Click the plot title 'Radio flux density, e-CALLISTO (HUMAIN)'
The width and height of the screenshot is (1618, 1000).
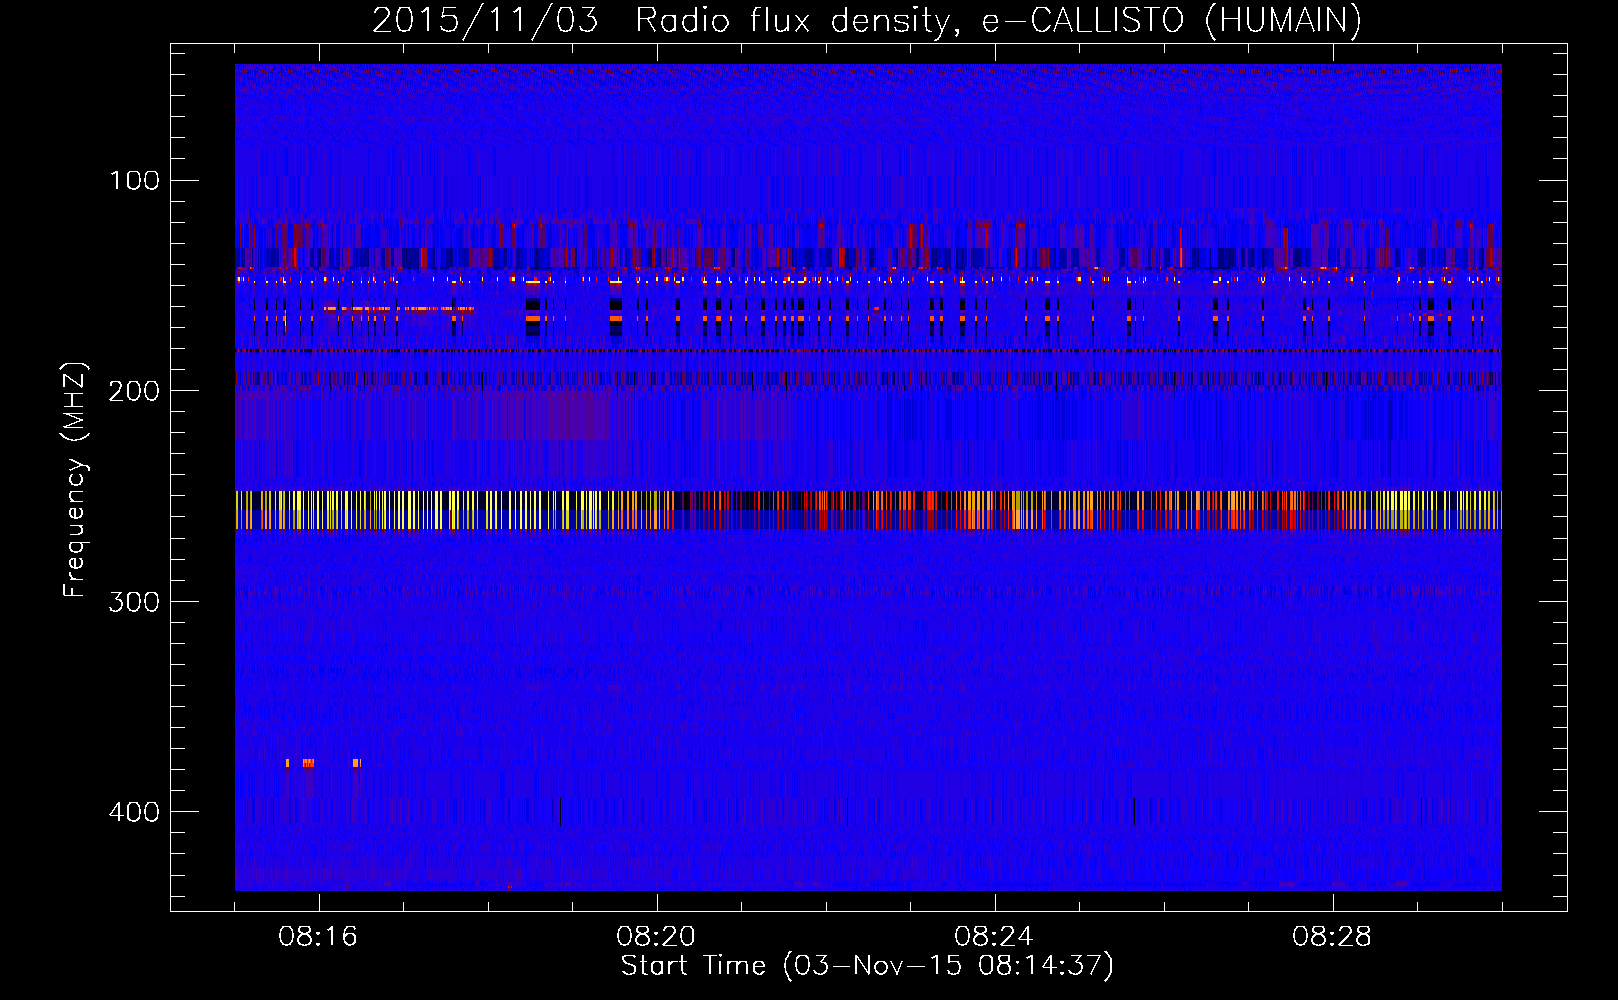point(998,21)
